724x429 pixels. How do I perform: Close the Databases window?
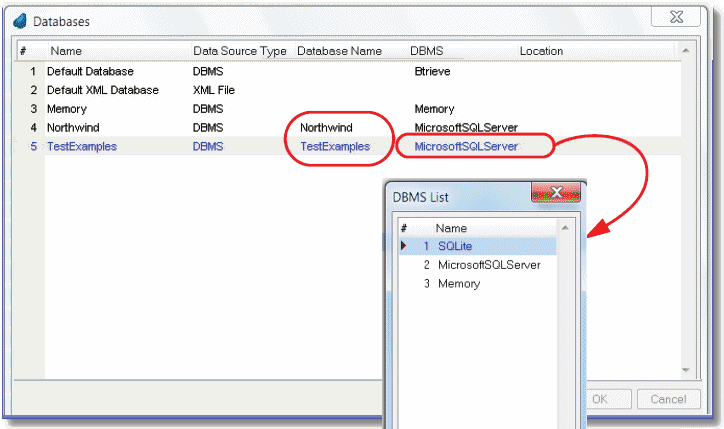coord(676,17)
